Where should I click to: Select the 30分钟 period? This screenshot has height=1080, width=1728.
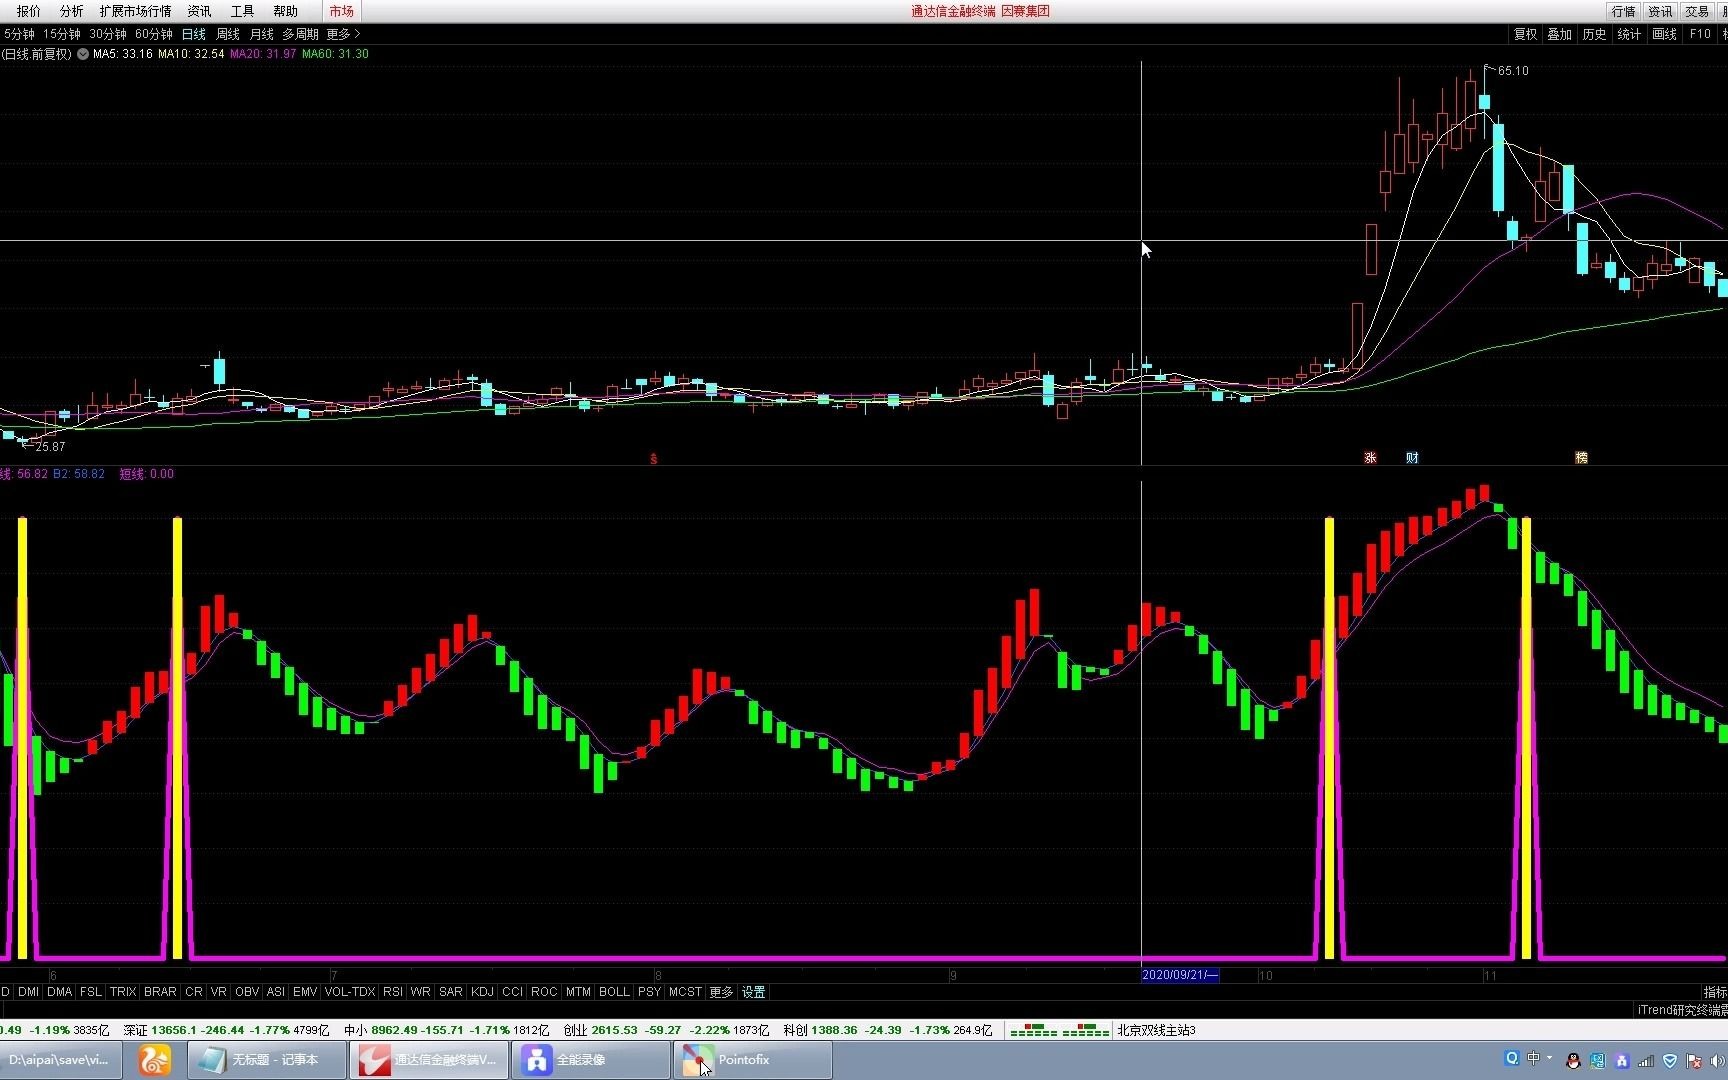108,34
